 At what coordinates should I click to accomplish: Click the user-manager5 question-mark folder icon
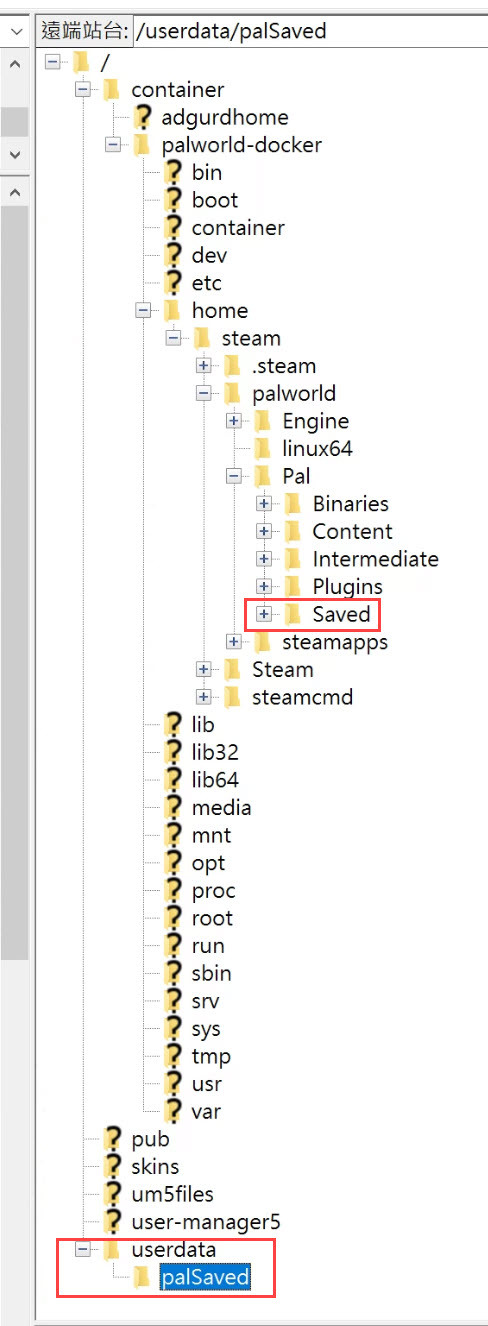tap(113, 1221)
